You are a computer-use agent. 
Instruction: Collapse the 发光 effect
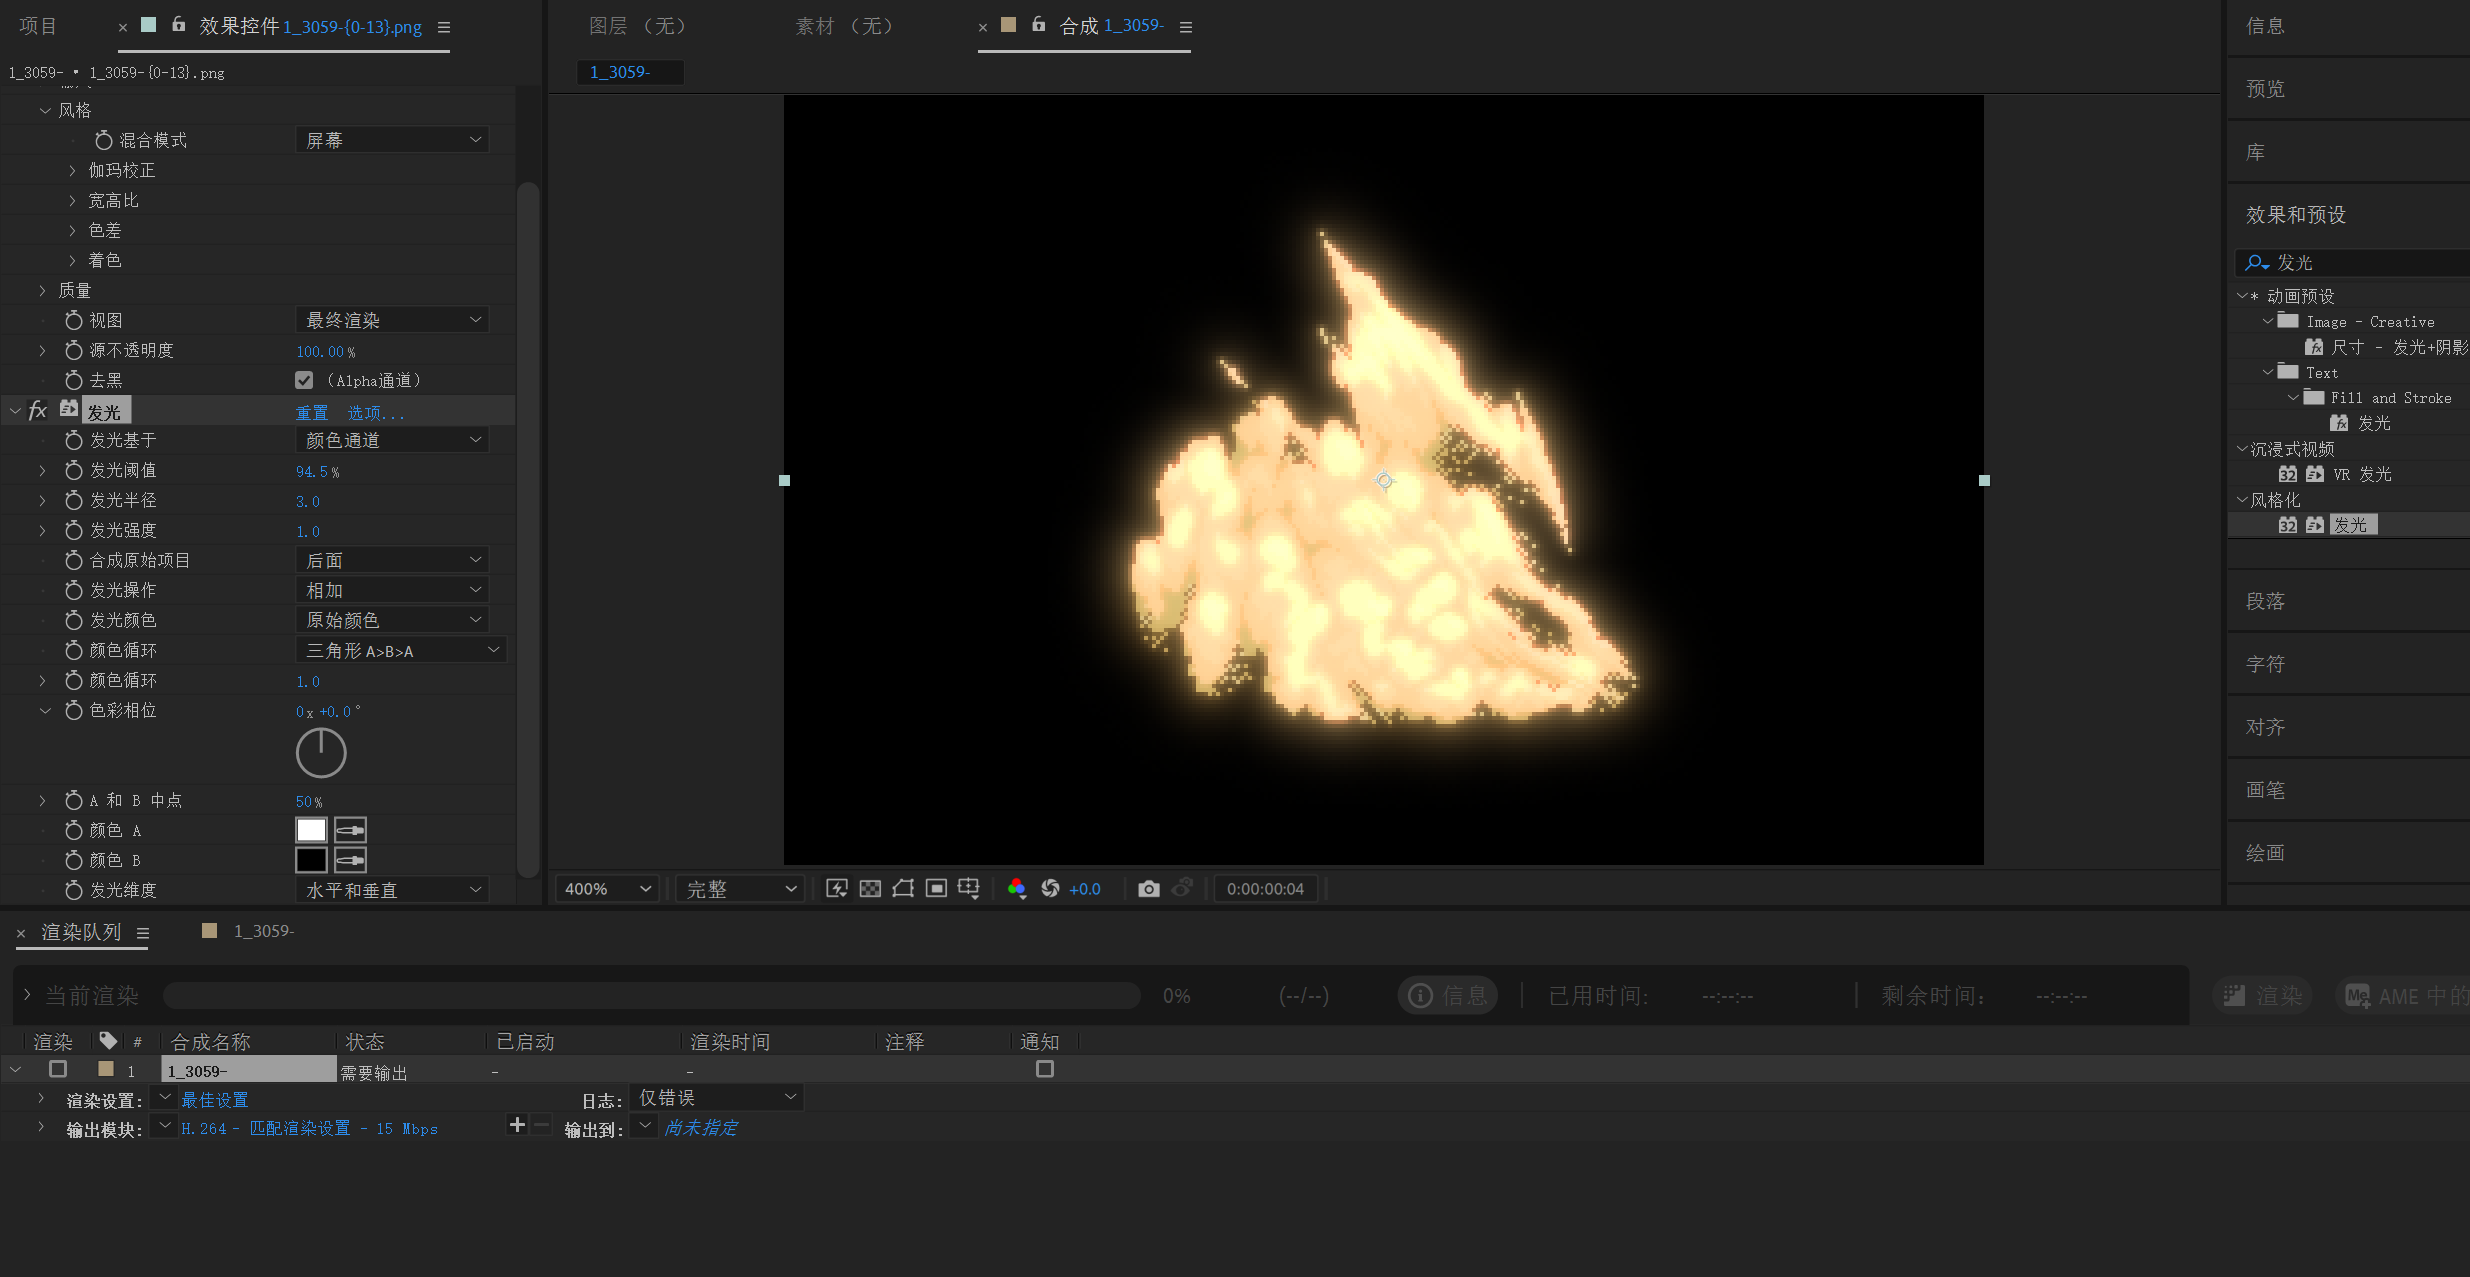coord(15,411)
